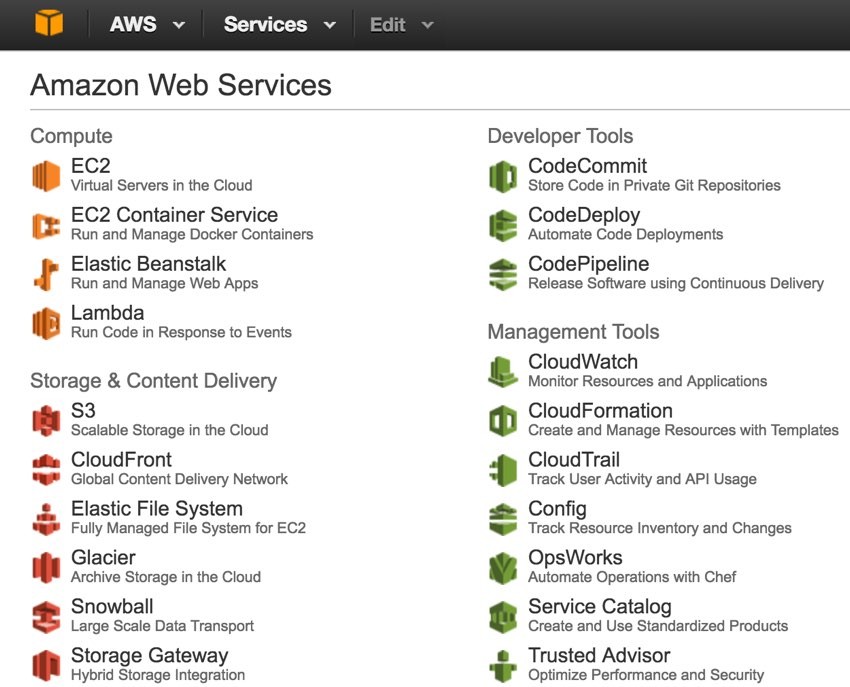Click 'Virtual Servers in the Cloud' description
850x687 pixels.
tap(162, 185)
